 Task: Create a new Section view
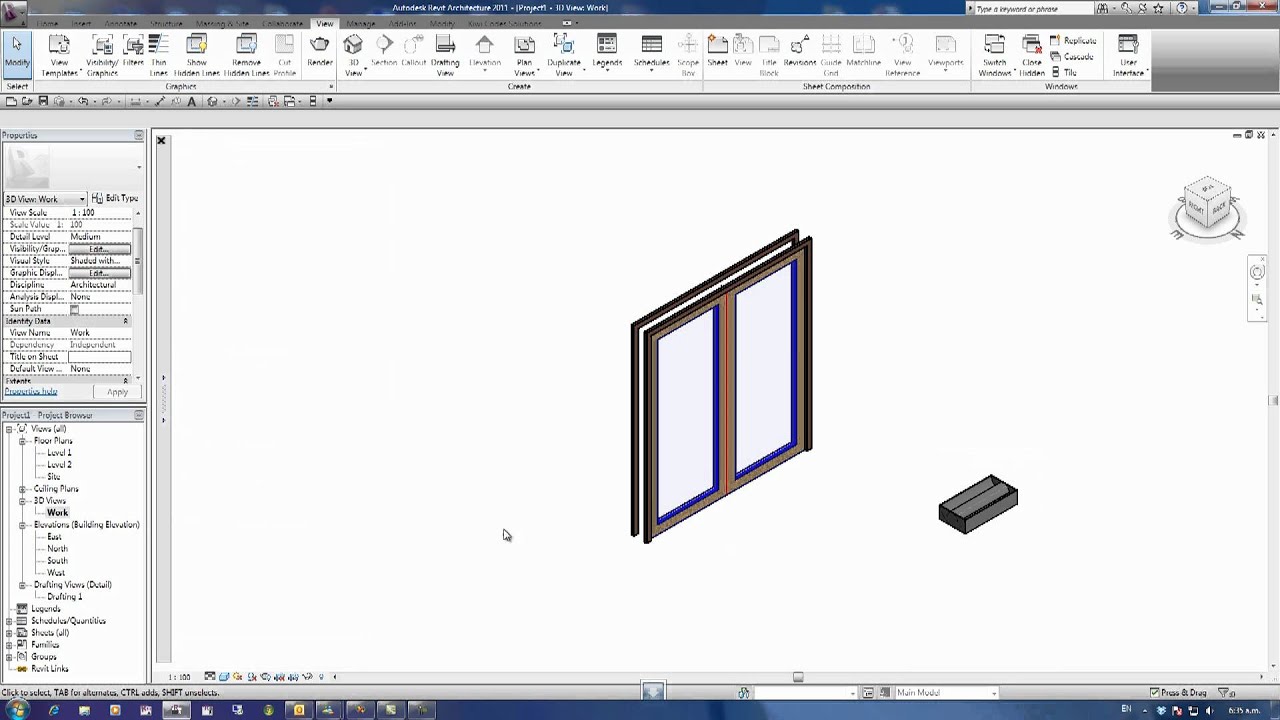384,50
